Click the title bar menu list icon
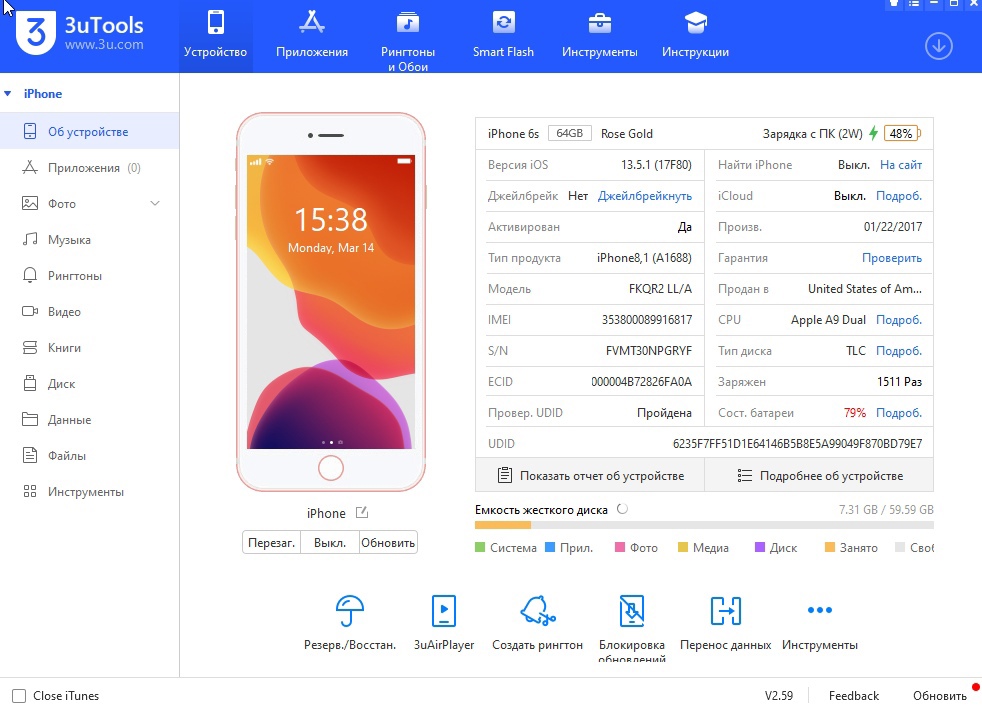 tap(914, 3)
